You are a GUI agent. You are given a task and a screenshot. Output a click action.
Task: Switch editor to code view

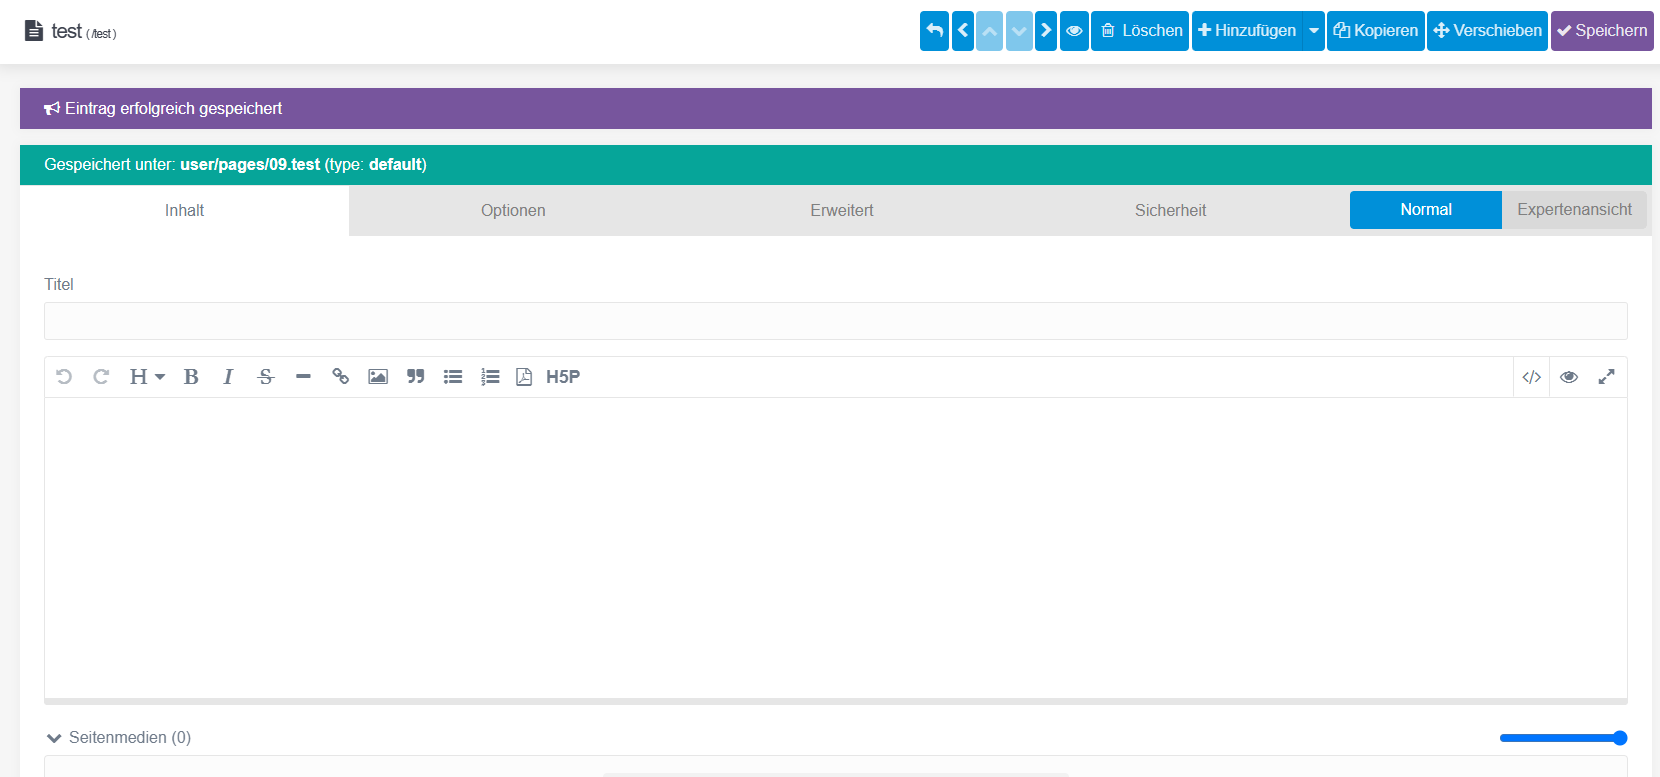pos(1531,377)
